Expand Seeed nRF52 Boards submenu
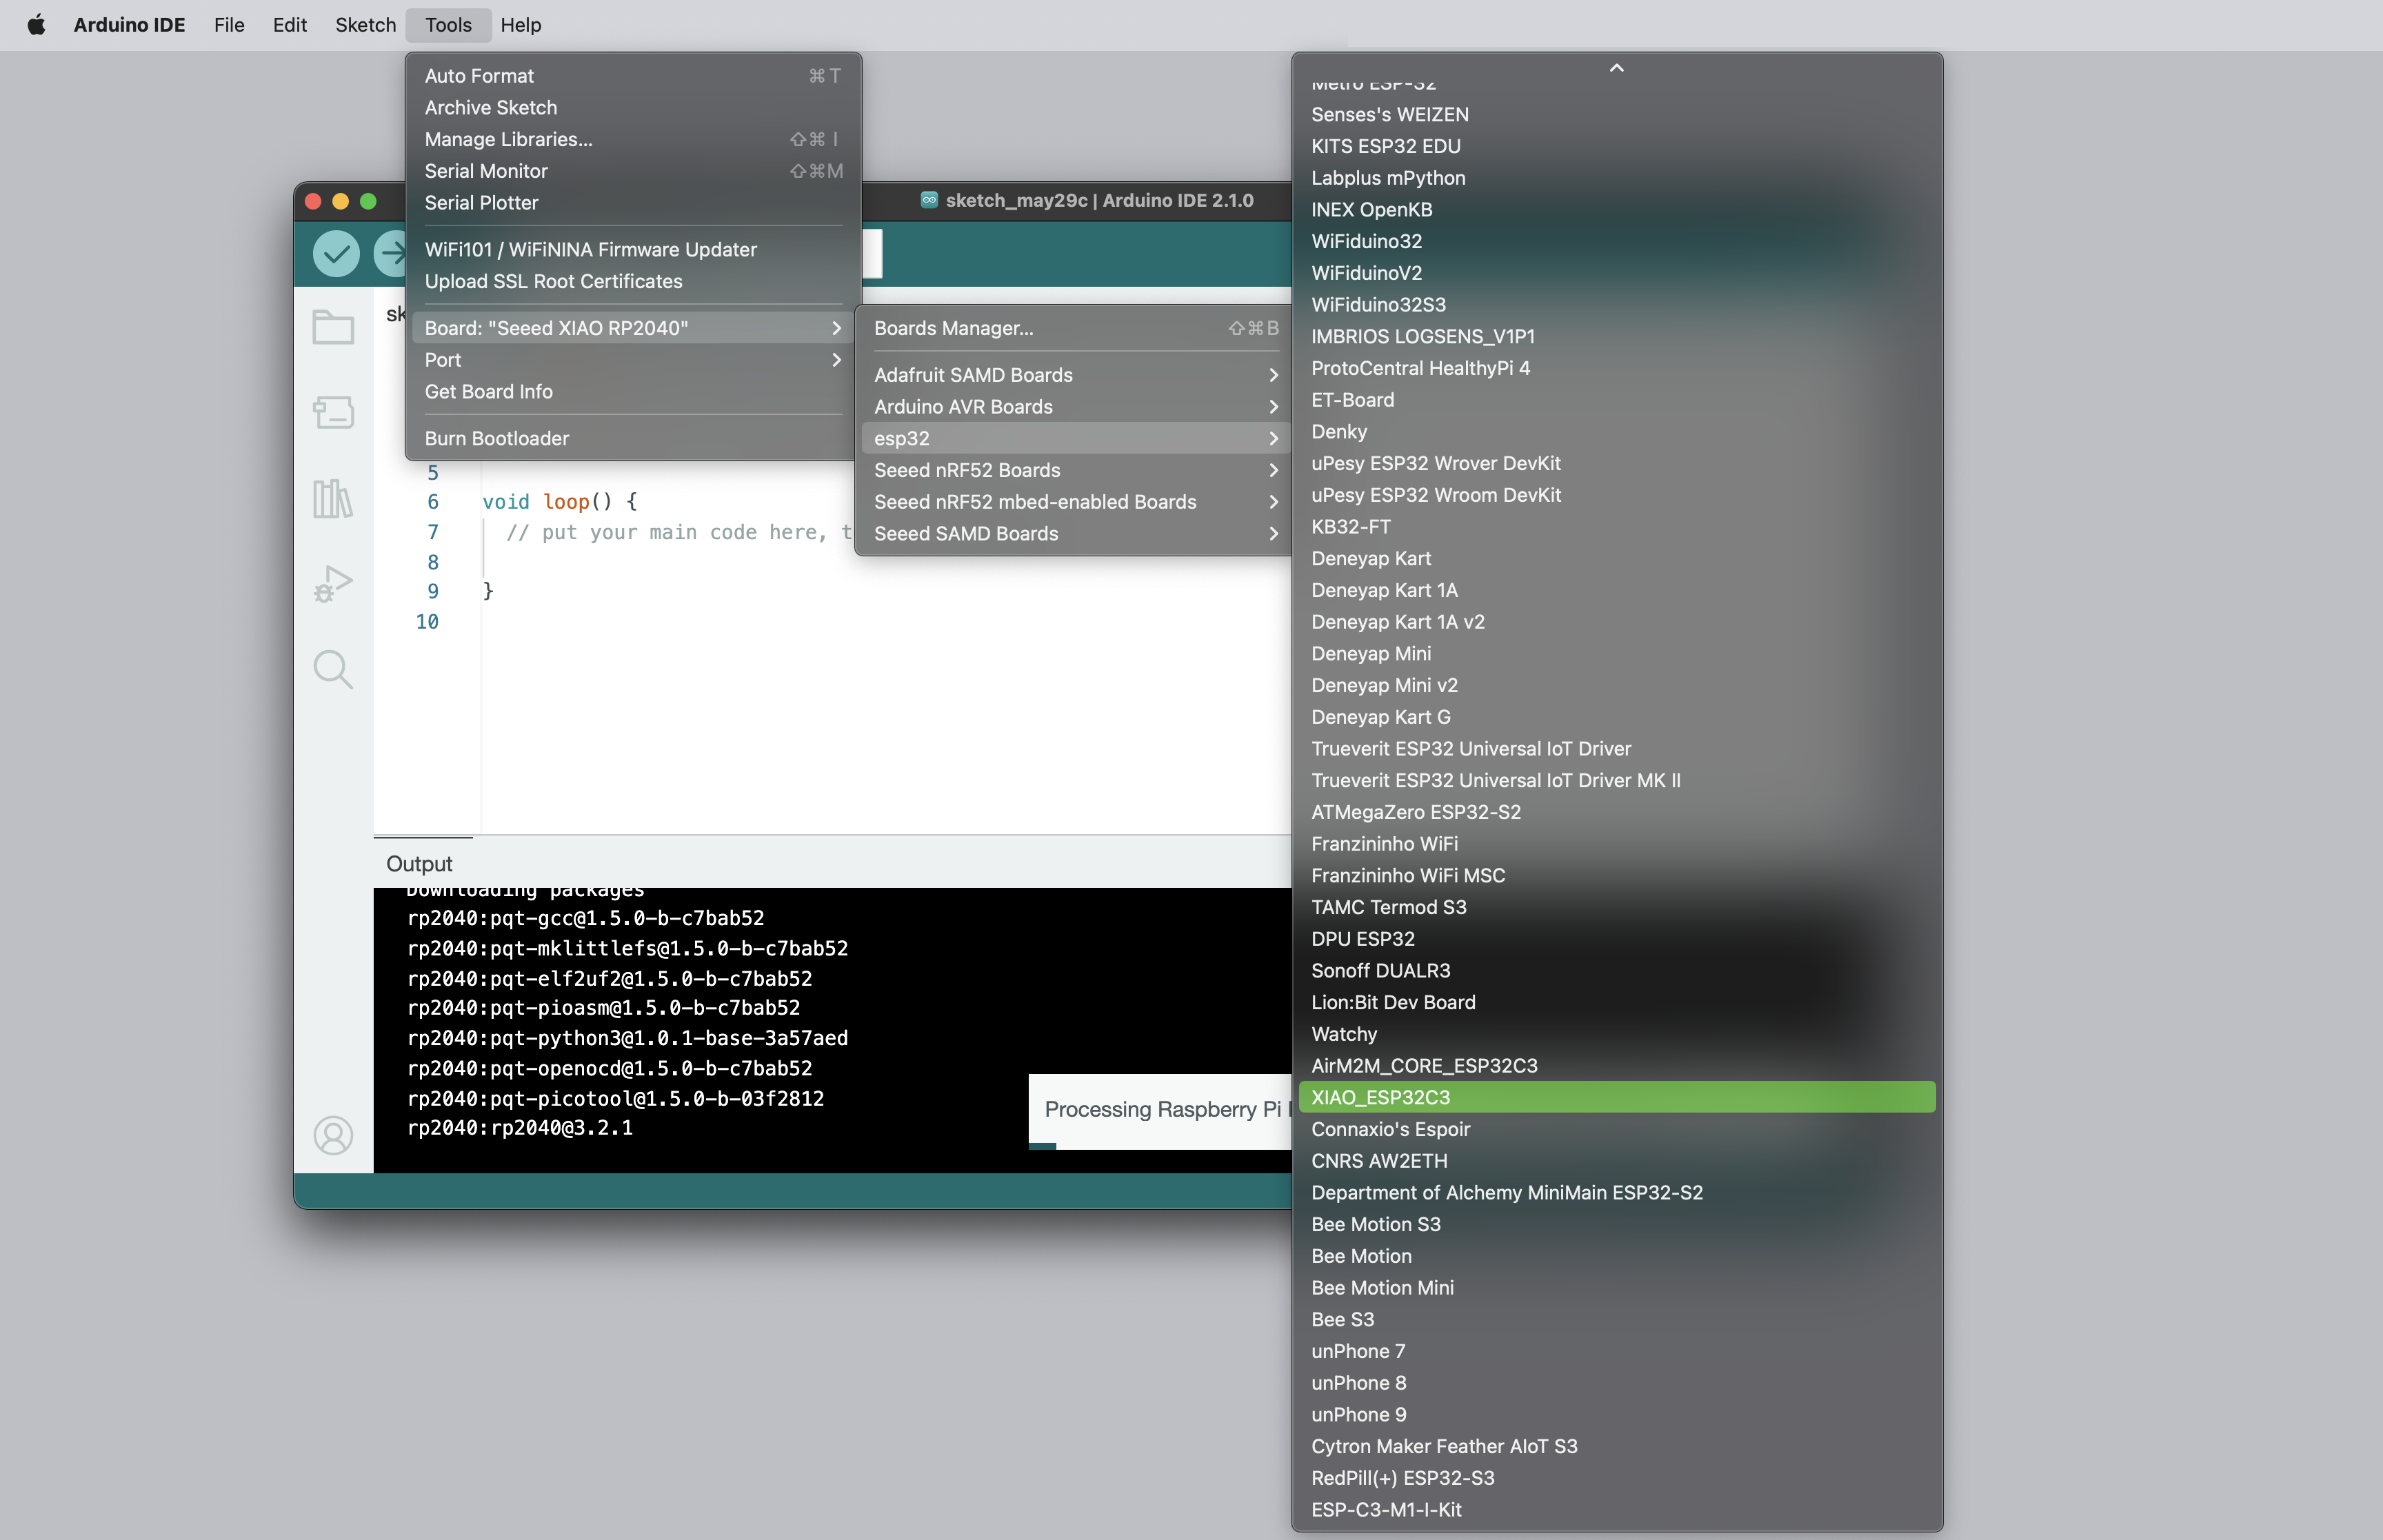Viewport: 2383px width, 1540px height. tap(1076, 470)
